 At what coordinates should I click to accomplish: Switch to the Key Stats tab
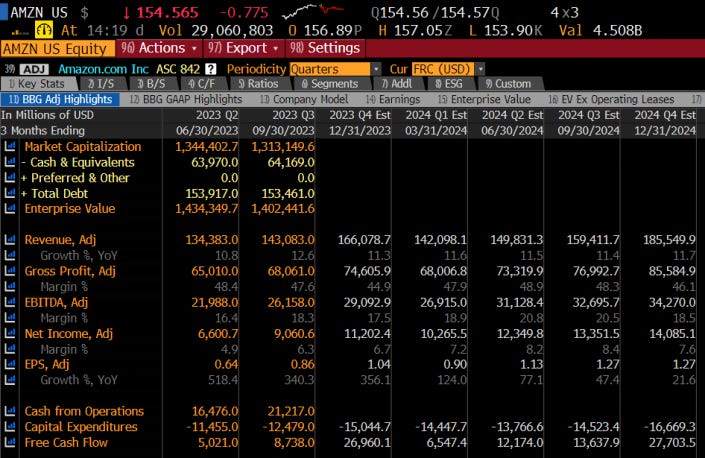point(39,84)
